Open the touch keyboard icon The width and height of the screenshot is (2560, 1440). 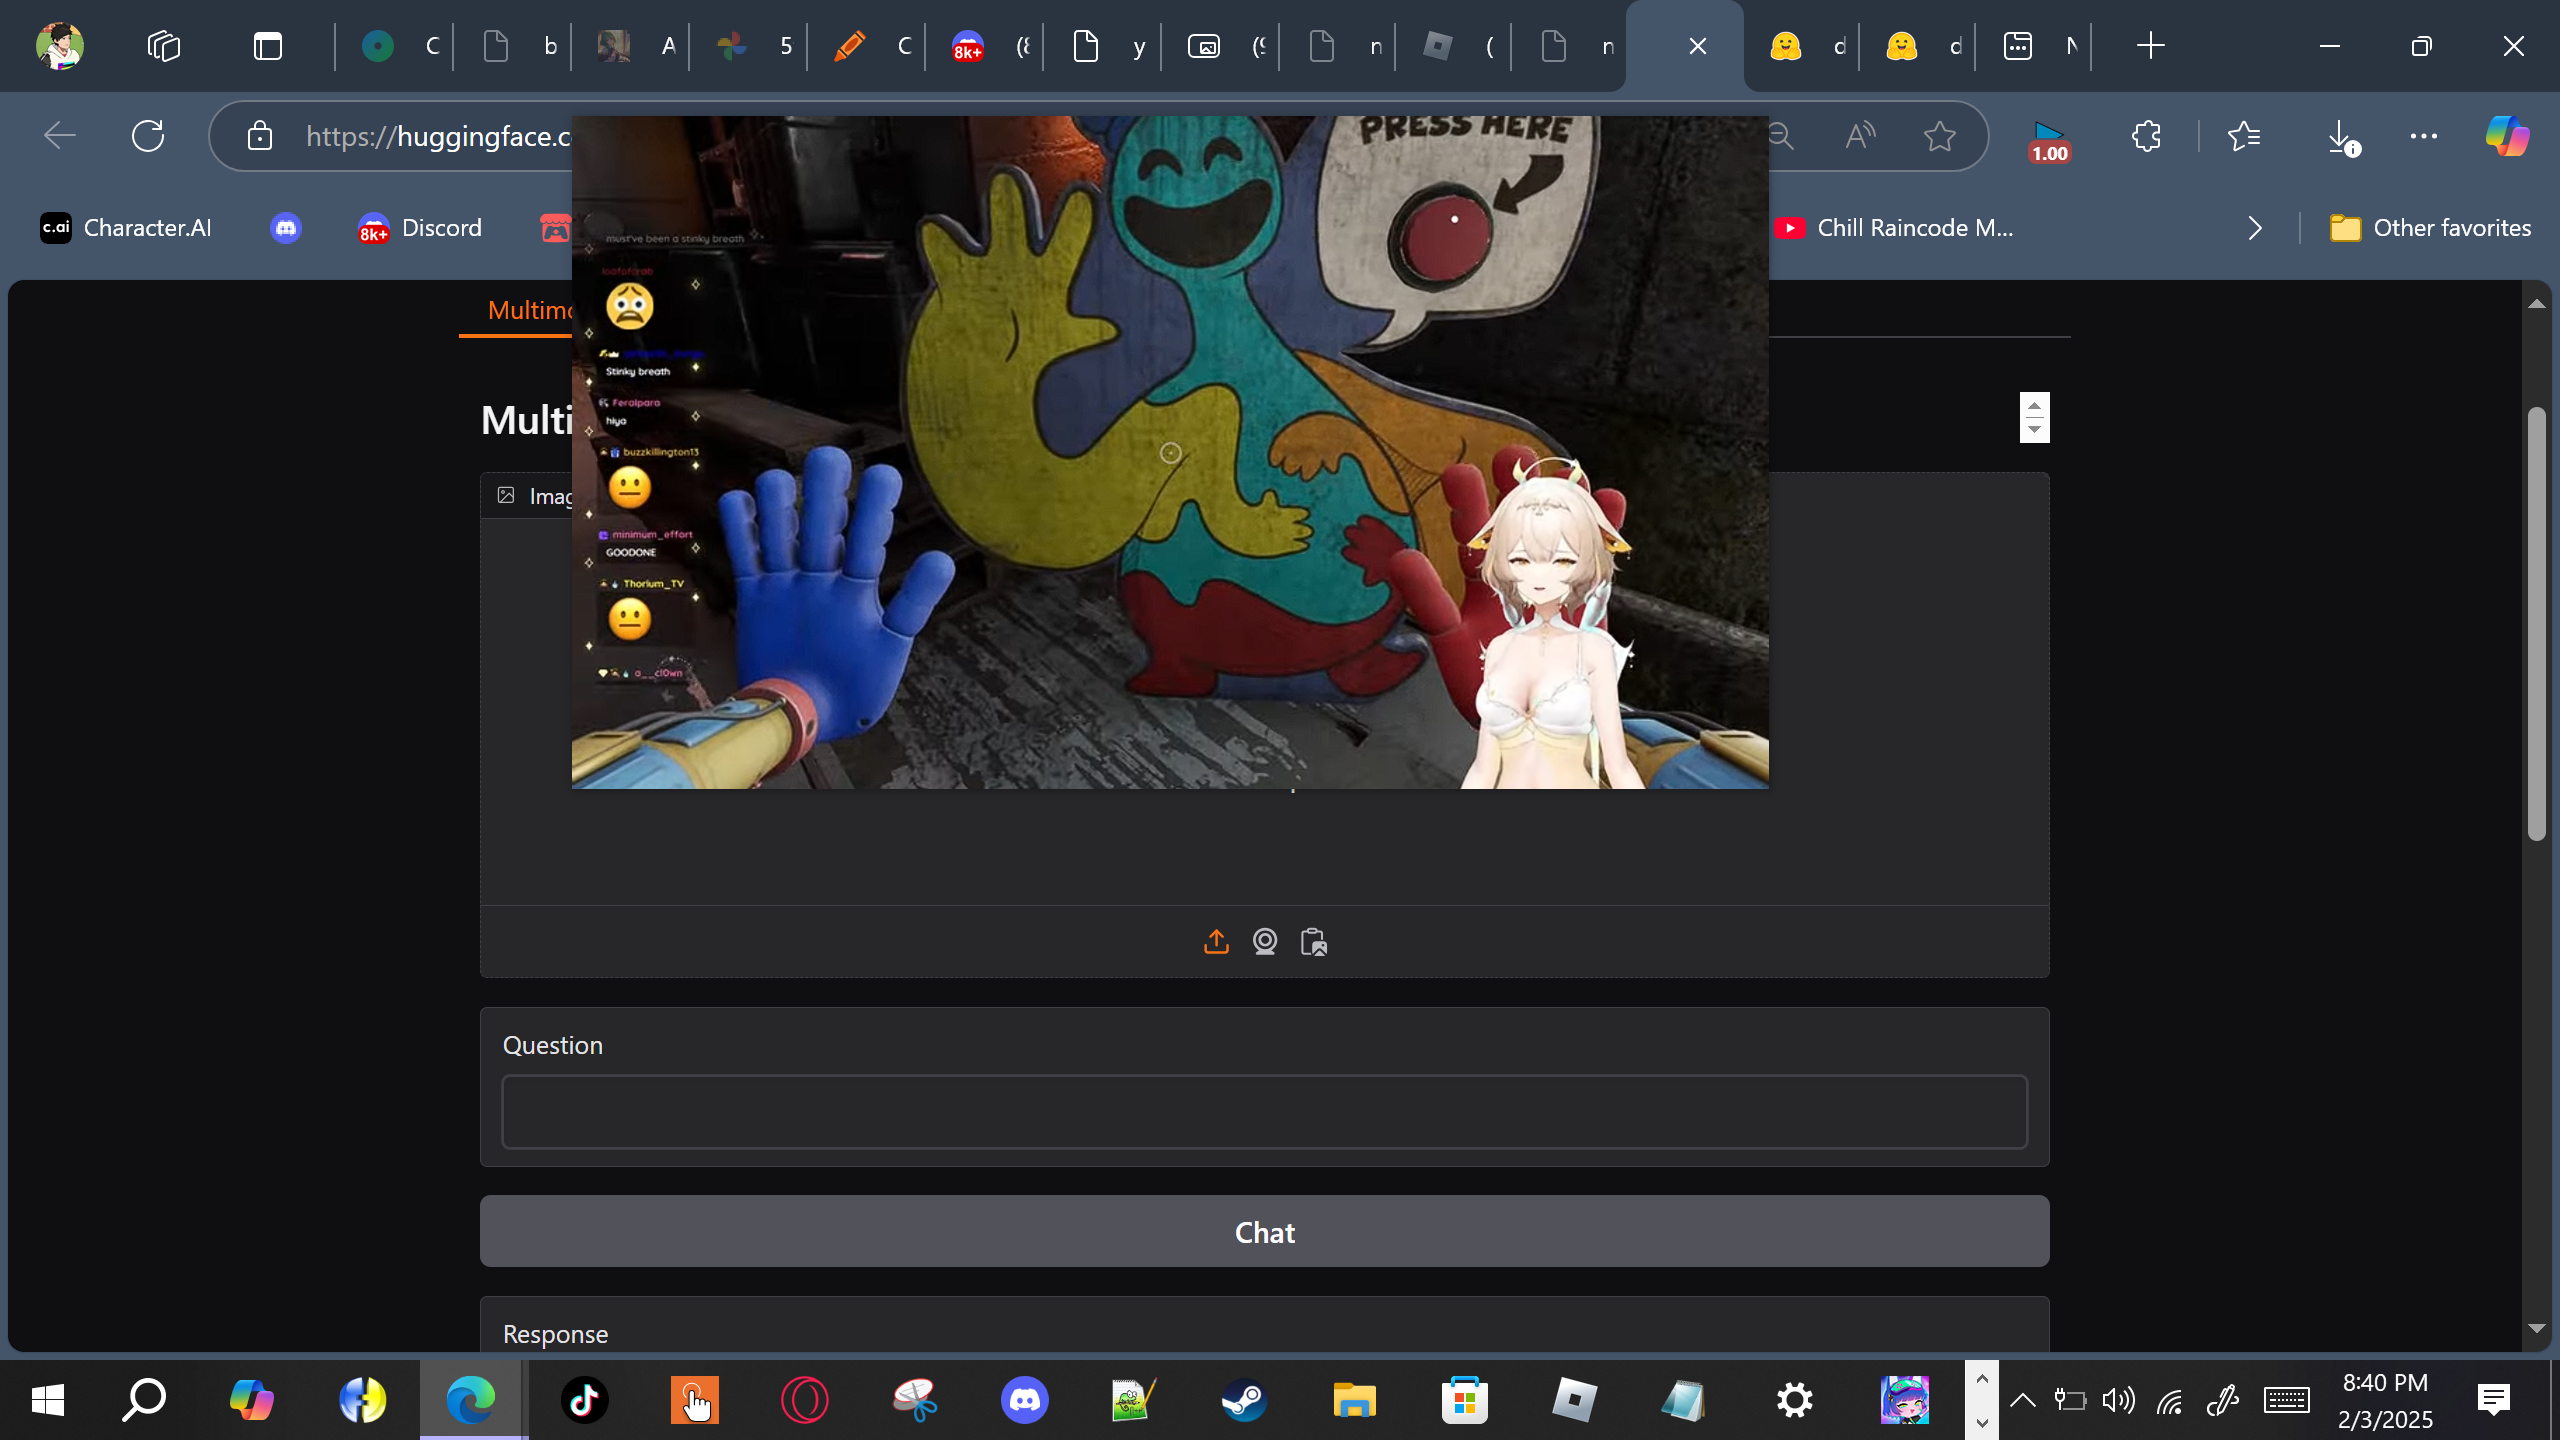pos(2287,1400)
